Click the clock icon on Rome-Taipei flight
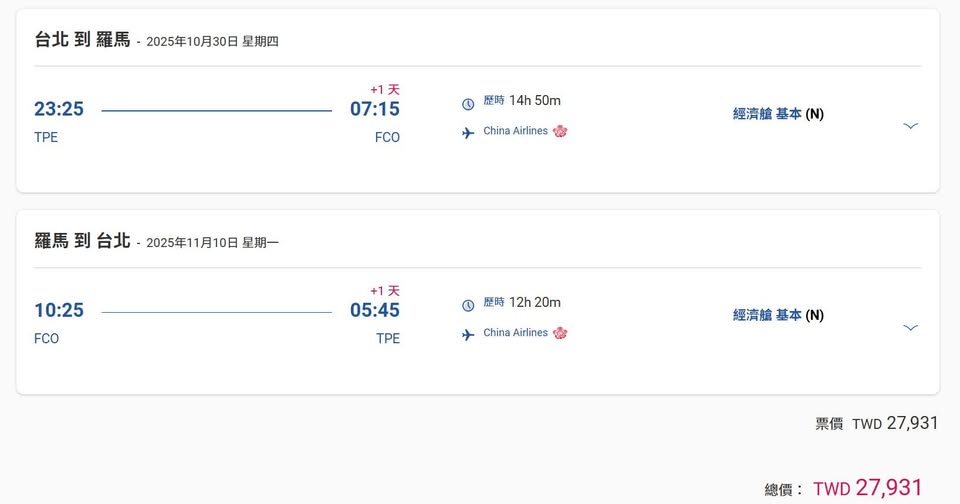The width and height of the screenshot is (960, 504). 468,305
